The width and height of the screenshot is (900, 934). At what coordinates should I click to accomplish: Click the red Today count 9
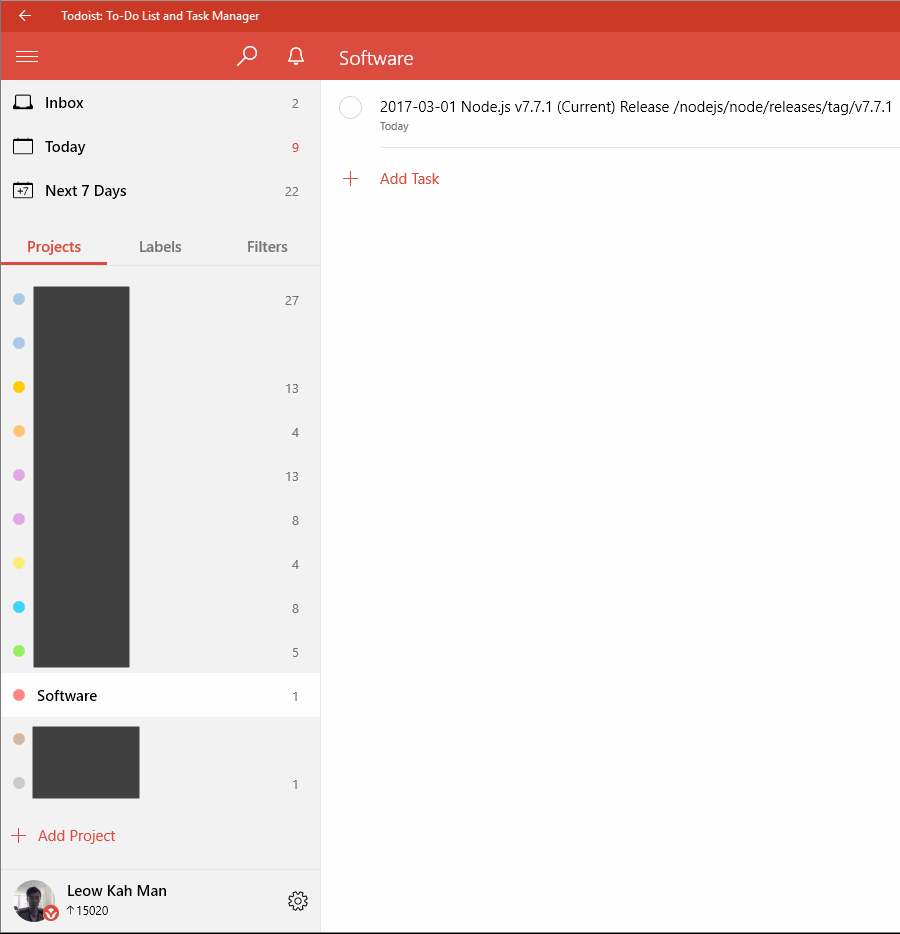click(x=295, y=148)
